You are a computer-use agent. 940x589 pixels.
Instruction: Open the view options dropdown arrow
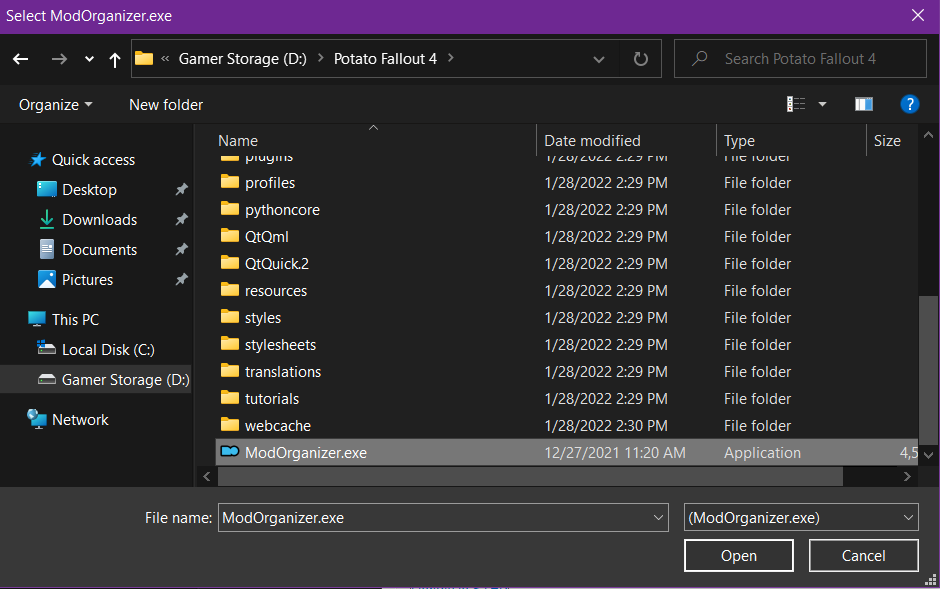pos(822,104)
